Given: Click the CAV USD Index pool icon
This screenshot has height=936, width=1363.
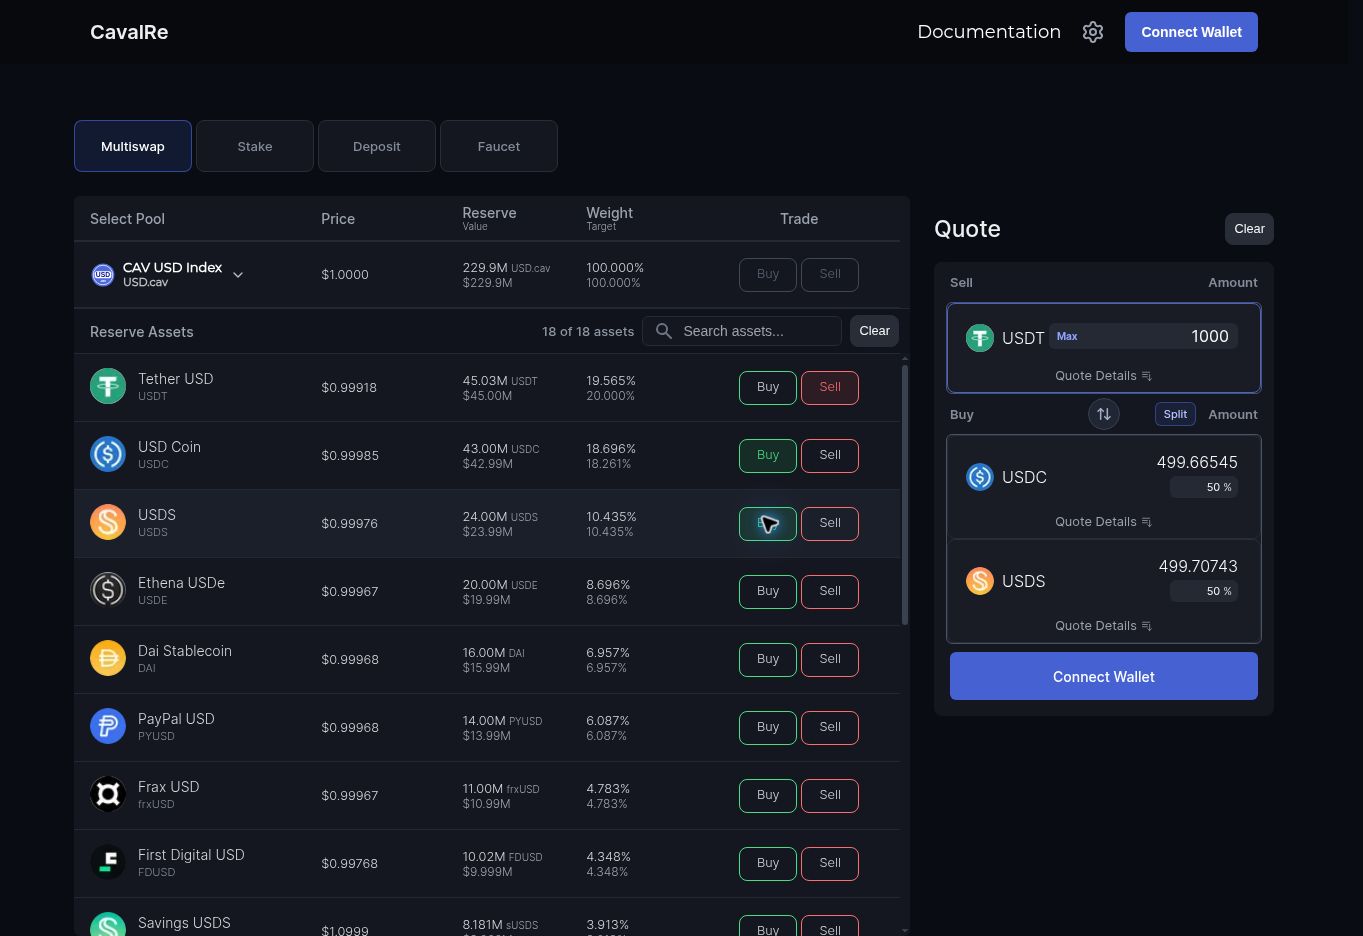Looking at the screenshot, I should 103,275.
